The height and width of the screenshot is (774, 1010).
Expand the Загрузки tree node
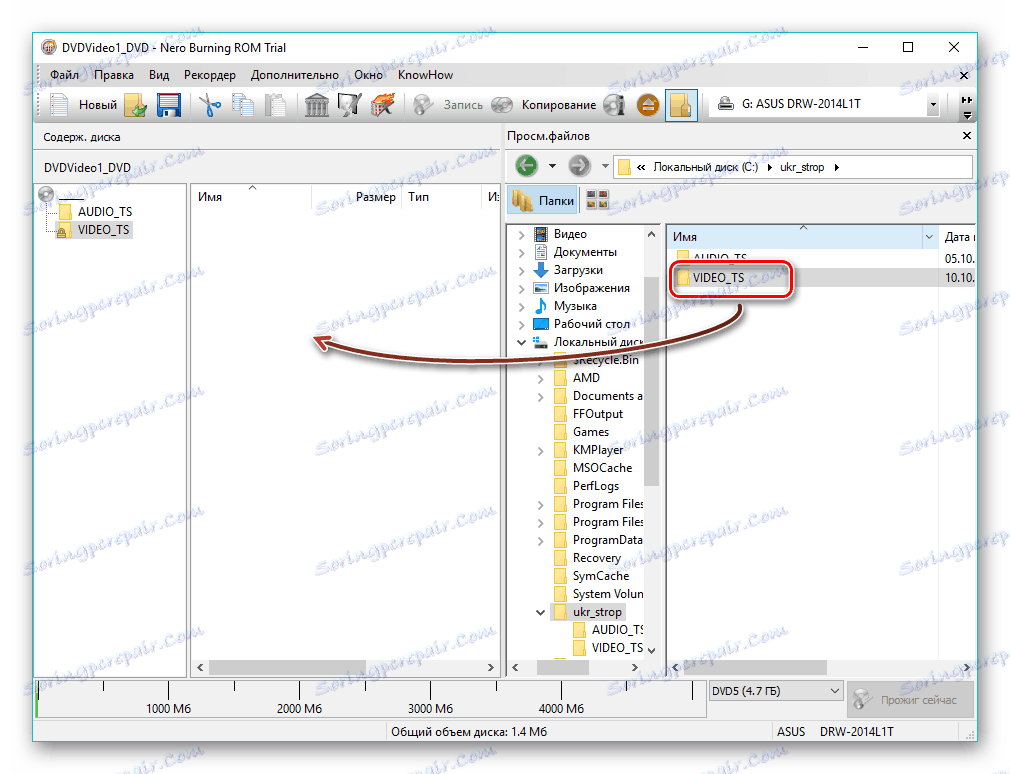coord(522,271)
